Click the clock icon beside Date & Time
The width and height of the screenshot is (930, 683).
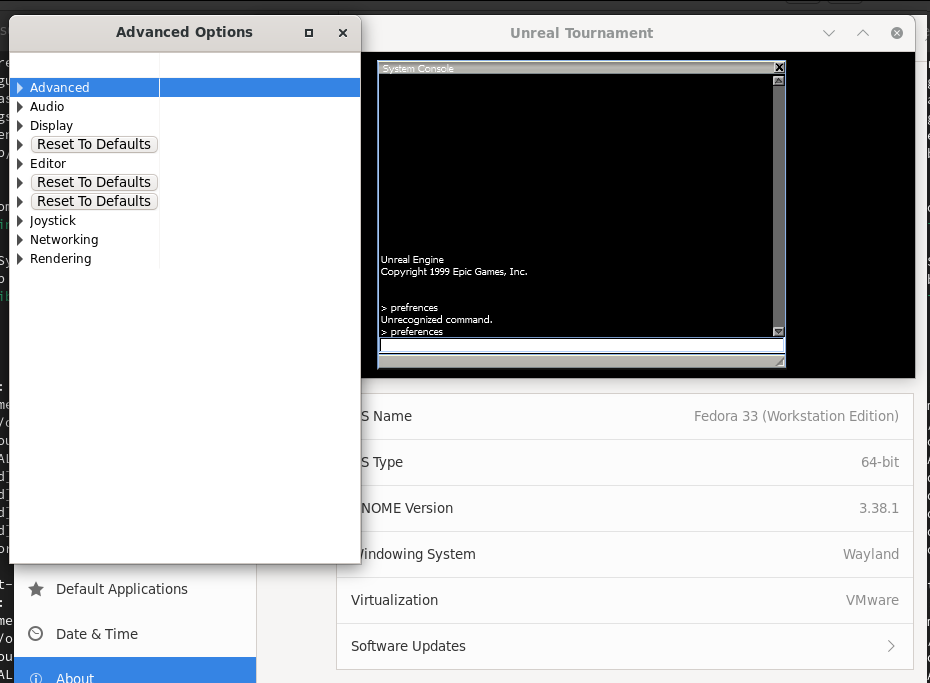pos(37,634)
